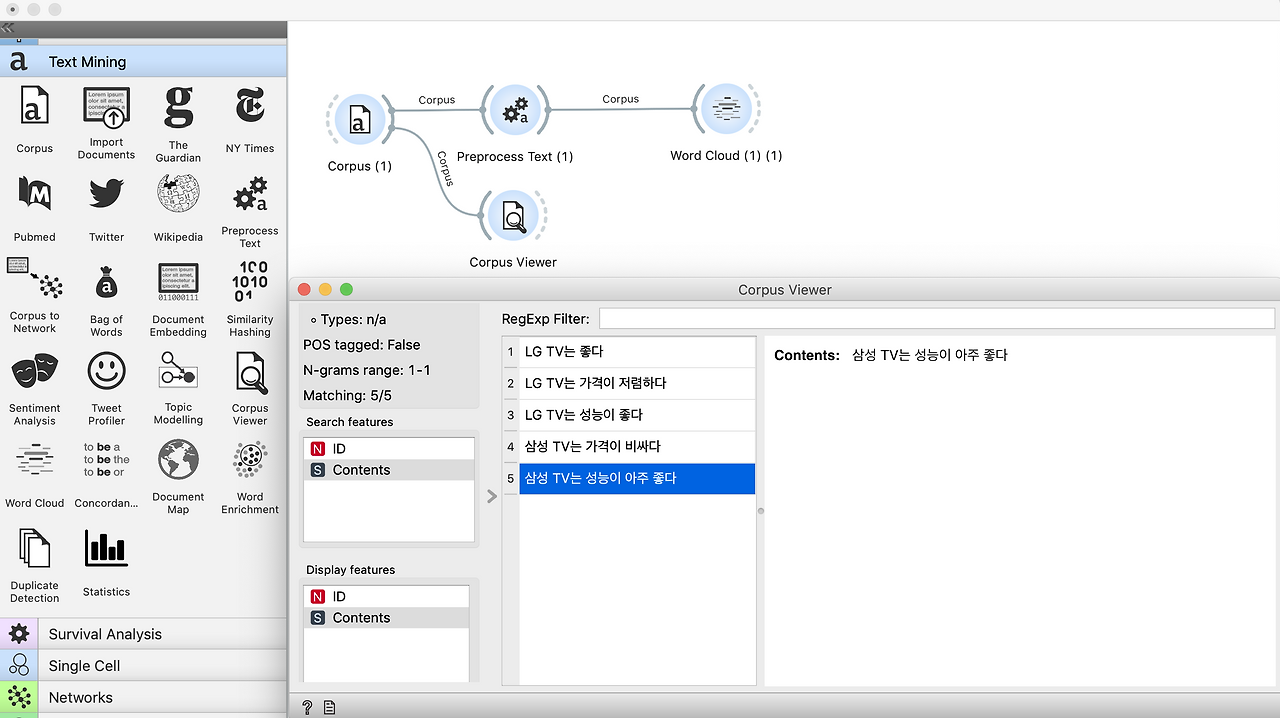Viewport: 1280px width, 718px height.
Task: Pick the Twitter widget
Action: coord(106,208)
